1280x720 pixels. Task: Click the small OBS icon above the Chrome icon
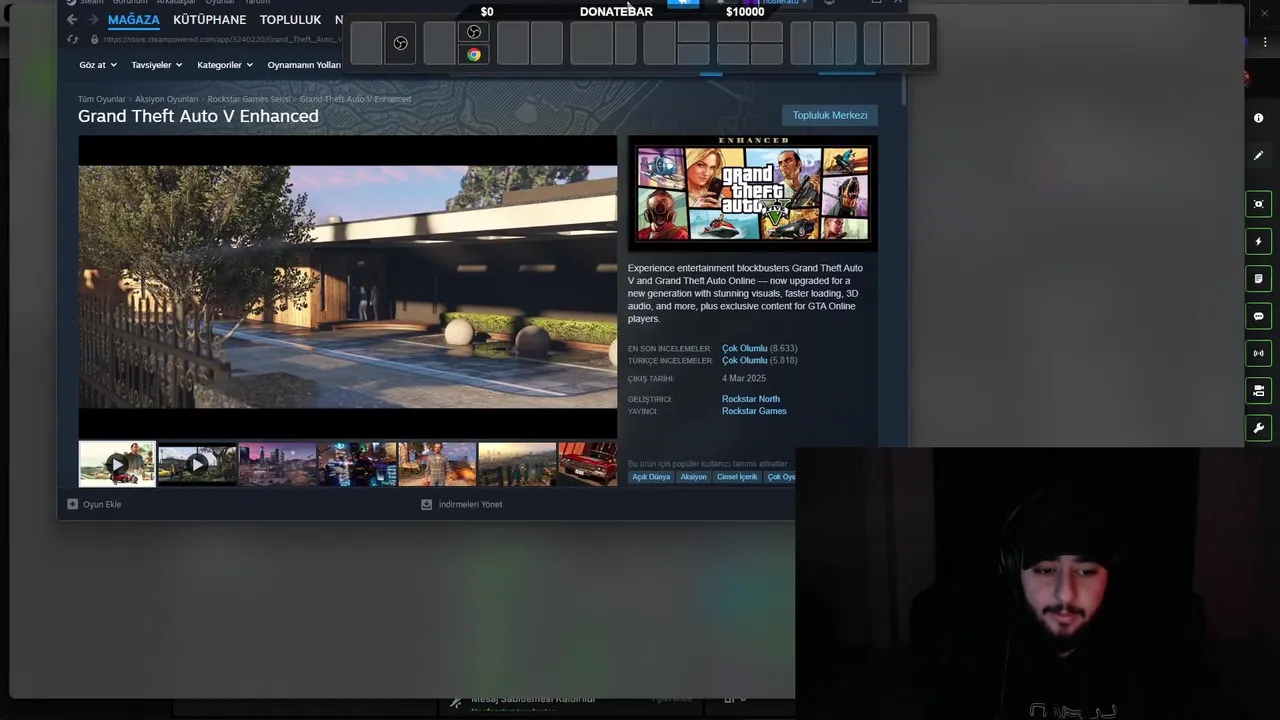[x=474, y=32]
